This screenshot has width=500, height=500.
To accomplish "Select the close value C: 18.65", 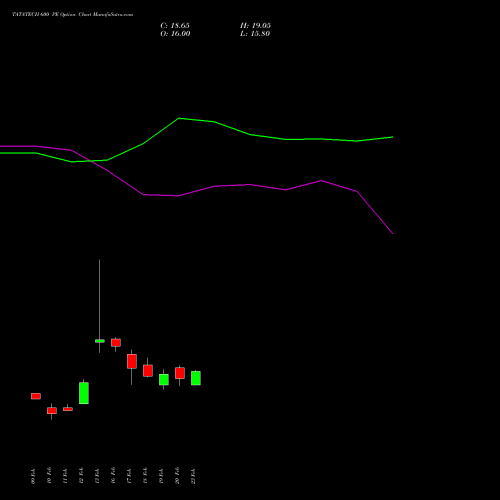I will pyautogui.click(x=175, y=26).
